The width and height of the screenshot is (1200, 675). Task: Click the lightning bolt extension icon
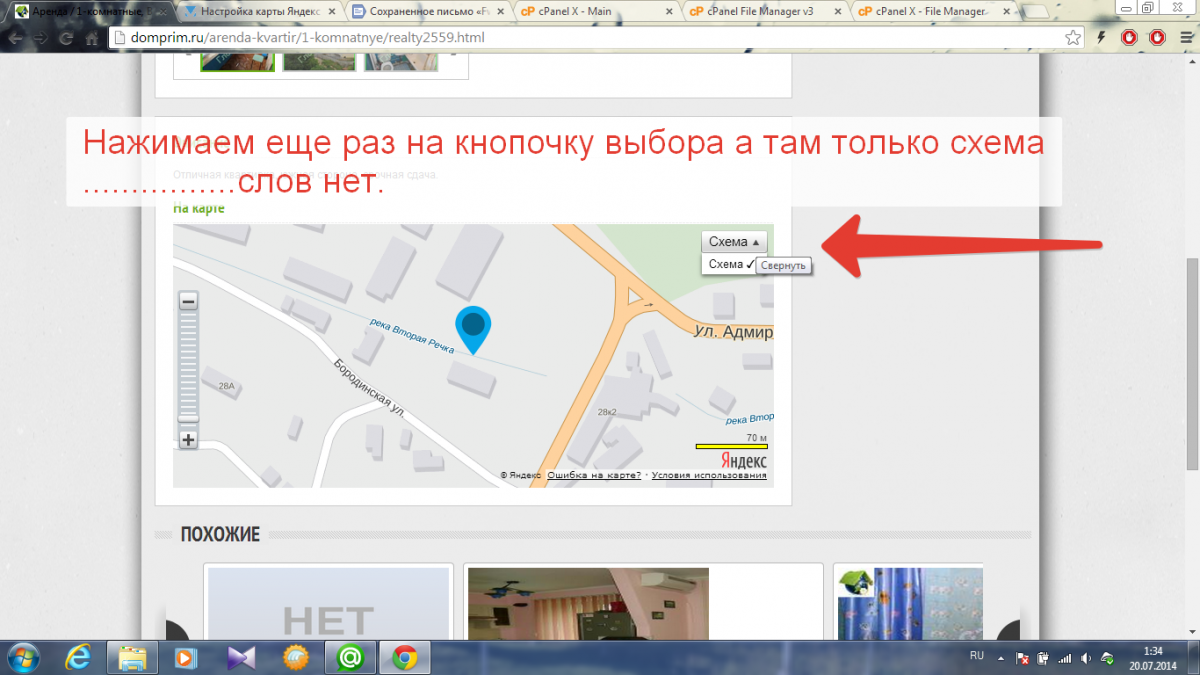coord(1102,38)
